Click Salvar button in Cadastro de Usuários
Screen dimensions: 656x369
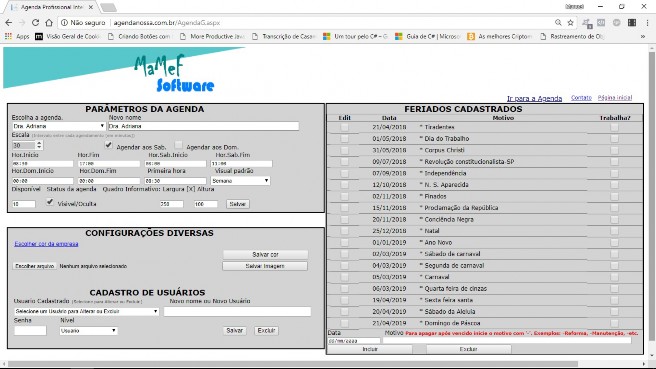tap(234, 331)
